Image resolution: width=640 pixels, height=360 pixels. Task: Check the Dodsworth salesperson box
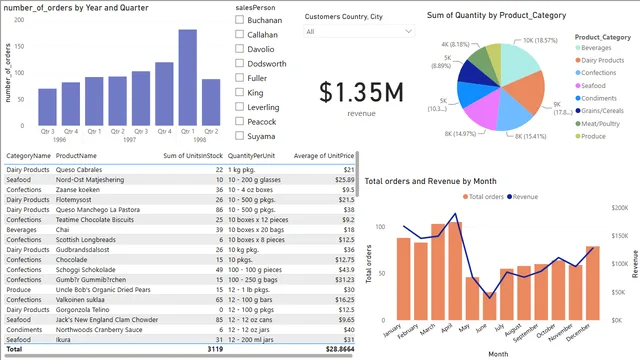240,63
